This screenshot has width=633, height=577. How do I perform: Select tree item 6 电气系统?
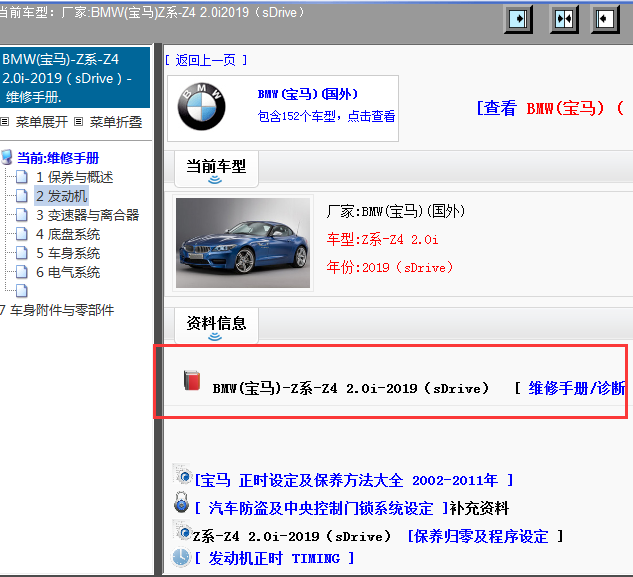pos(68,272)
